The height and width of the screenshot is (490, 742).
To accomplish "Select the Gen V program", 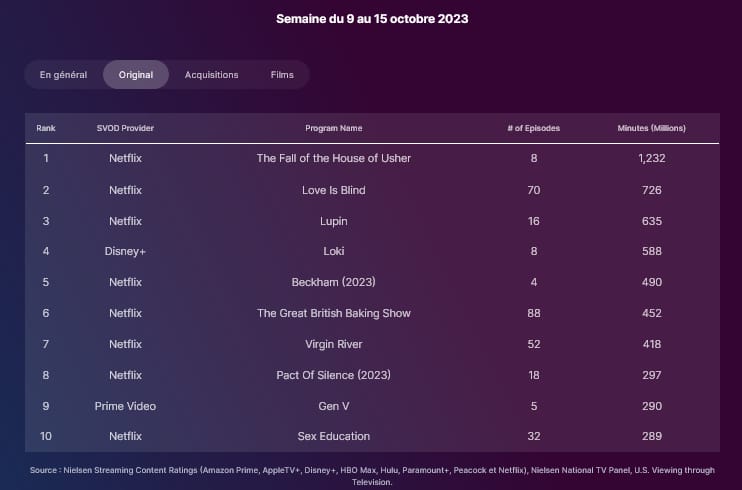I will tap(334, 406).
